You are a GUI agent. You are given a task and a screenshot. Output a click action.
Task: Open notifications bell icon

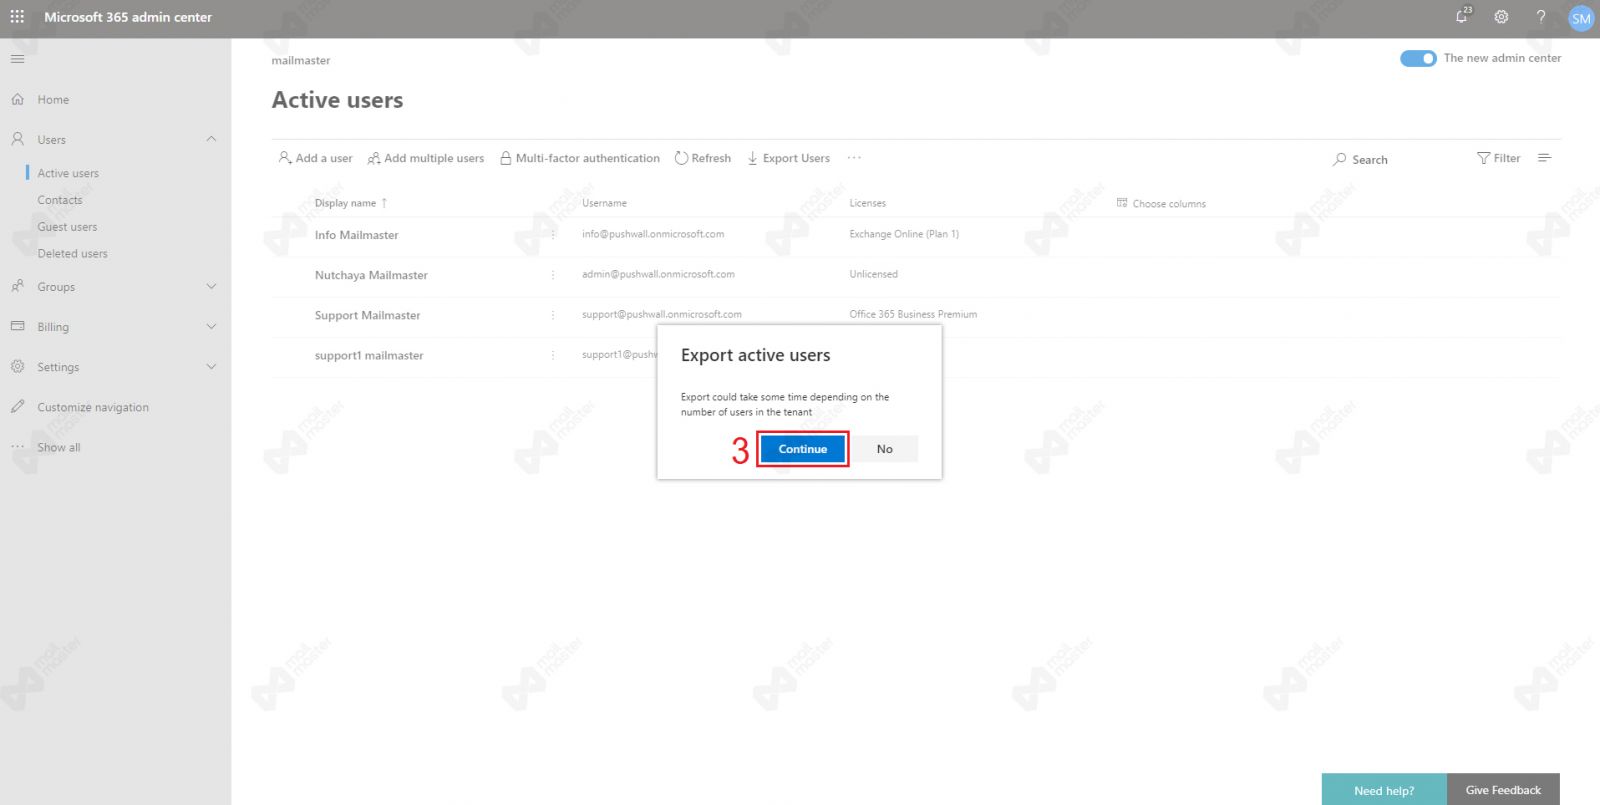click(x=1463, y=16)
